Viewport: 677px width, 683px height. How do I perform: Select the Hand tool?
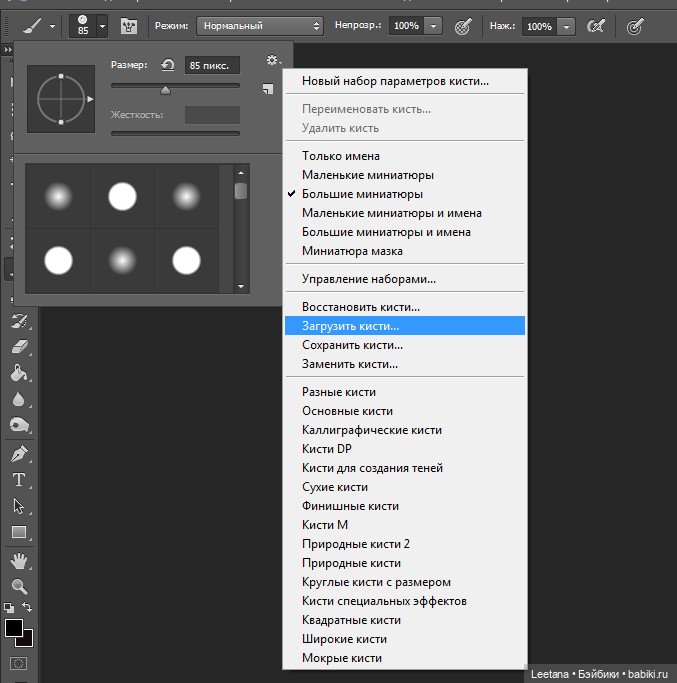(19, 561)
